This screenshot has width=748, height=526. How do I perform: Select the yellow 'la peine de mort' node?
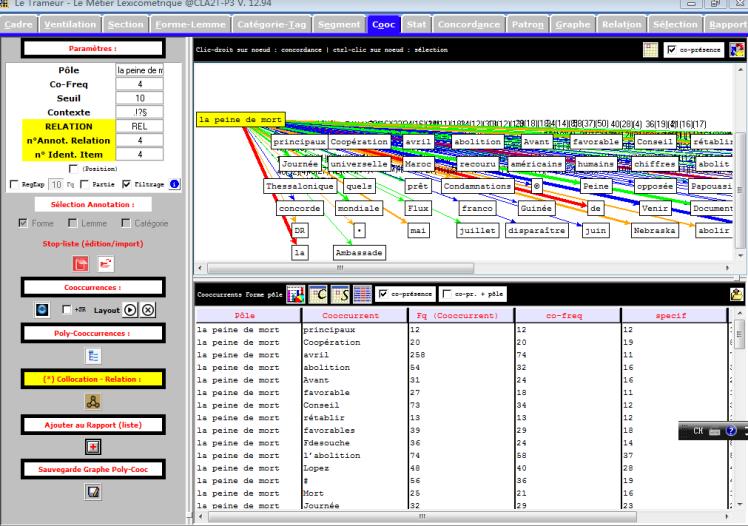pos(240,119)
